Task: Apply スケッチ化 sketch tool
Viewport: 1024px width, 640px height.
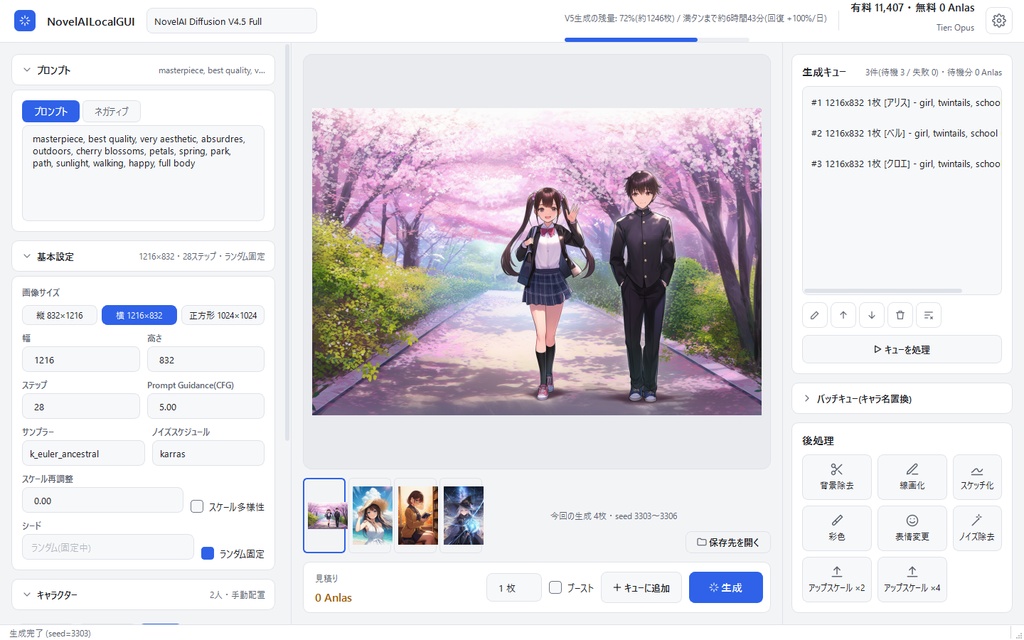Action: 977,477
